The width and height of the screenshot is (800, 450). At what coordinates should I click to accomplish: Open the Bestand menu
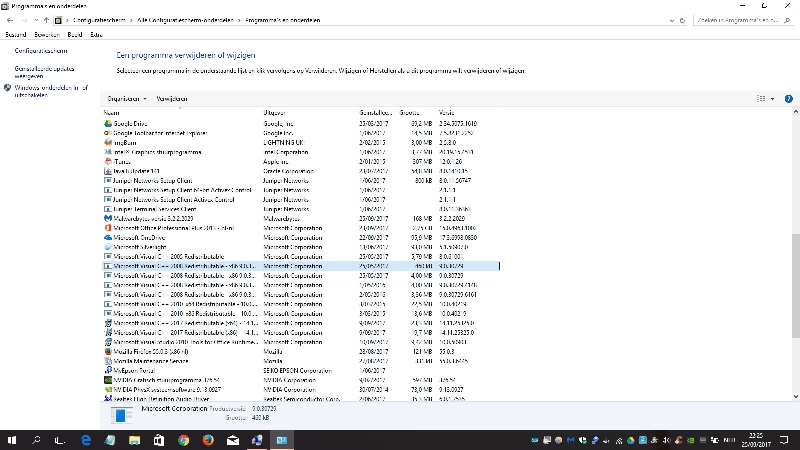(x=16, y=35)
